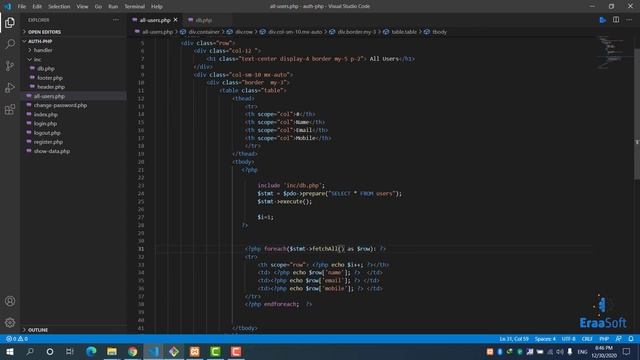Open login.php in the explorer
640x360 pixels.
(45, 124)
